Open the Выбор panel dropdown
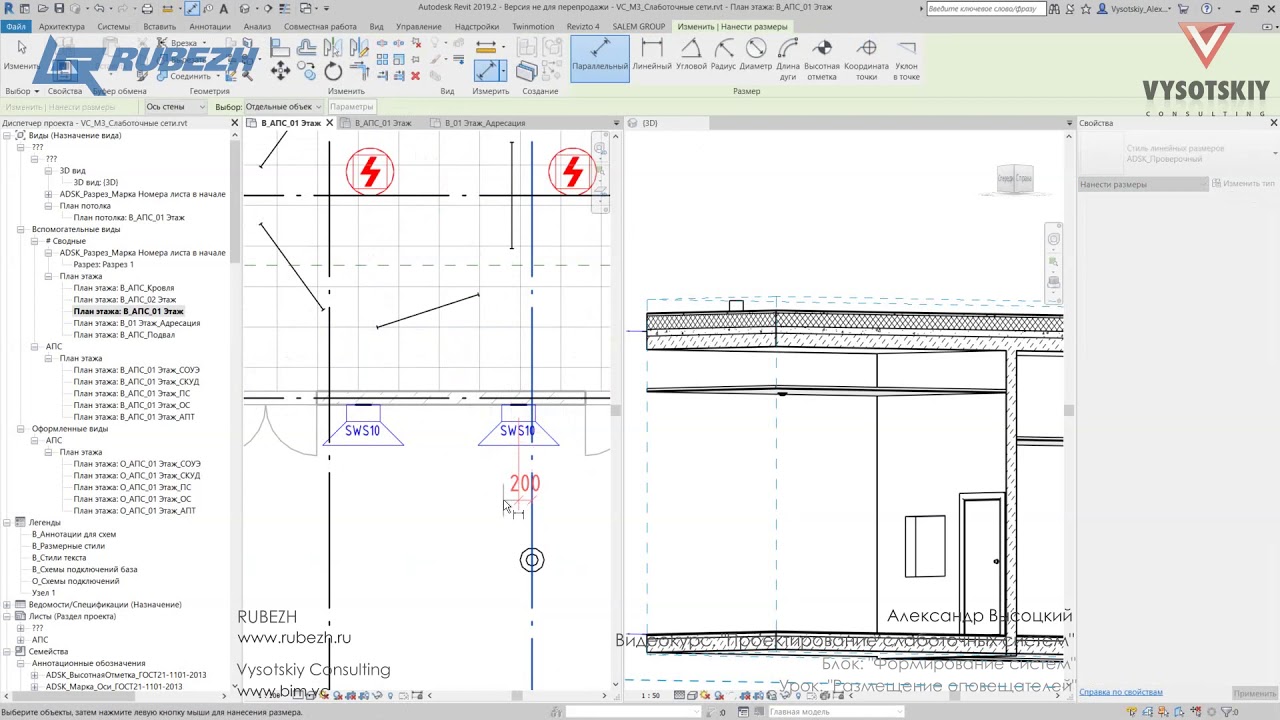This screenshot has width=1280, height=720. click(x=21, y=91)
